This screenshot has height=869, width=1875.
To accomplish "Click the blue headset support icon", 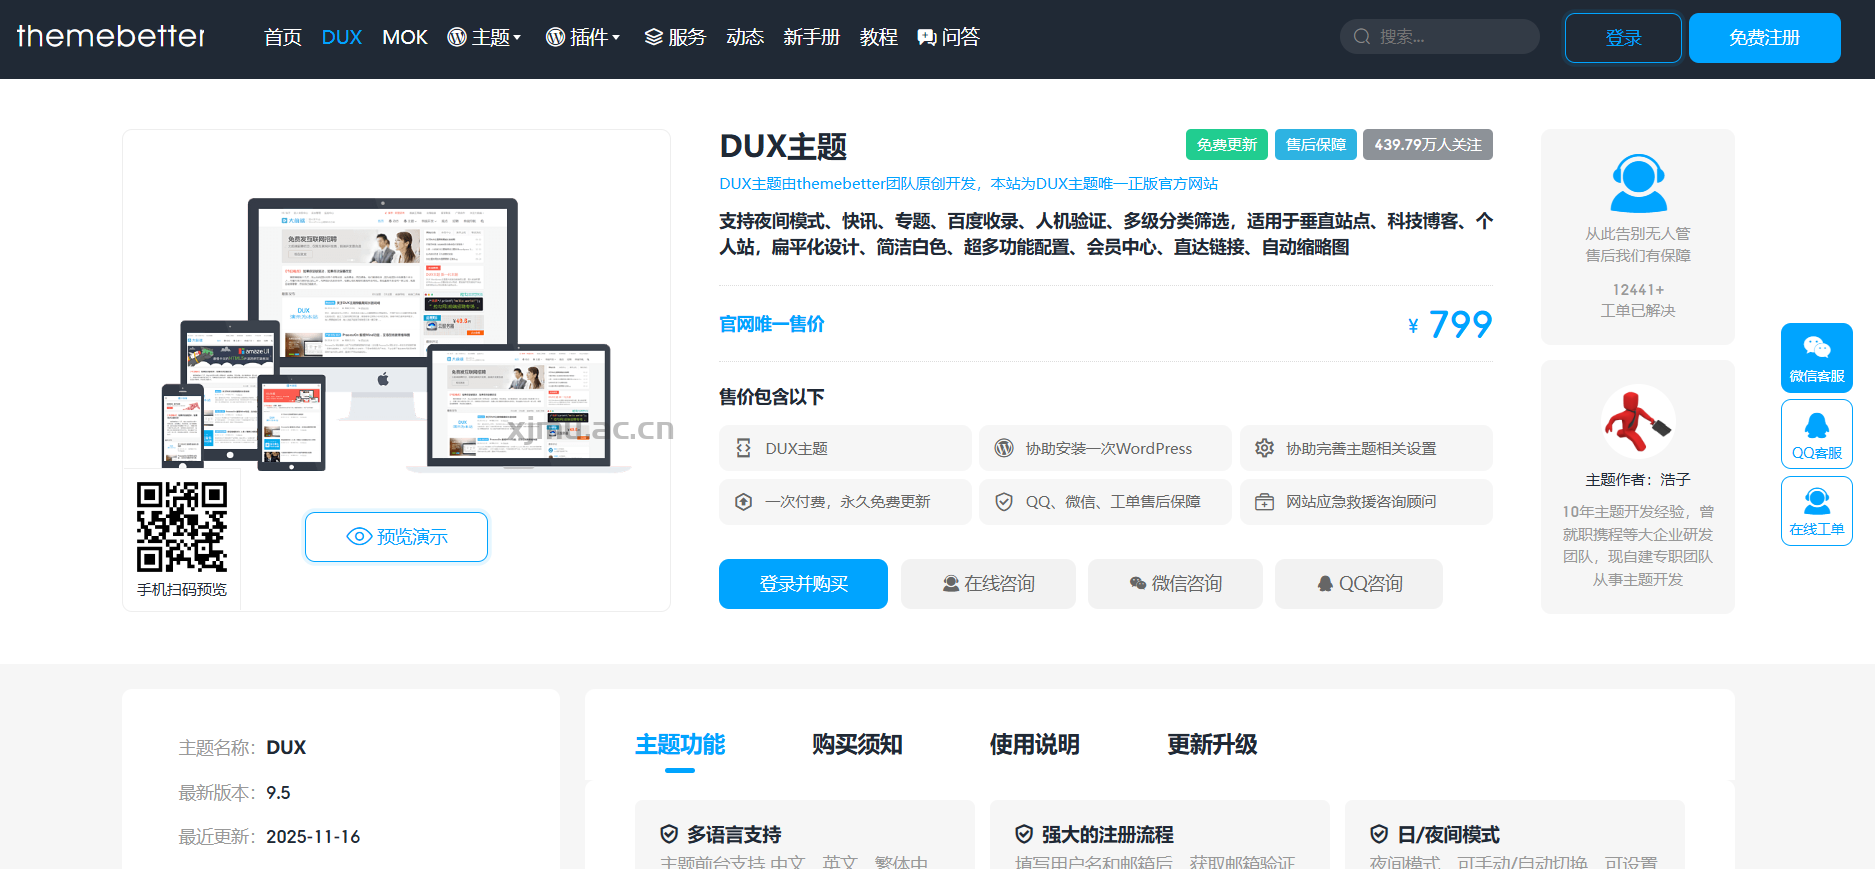I will (1637, 183).
